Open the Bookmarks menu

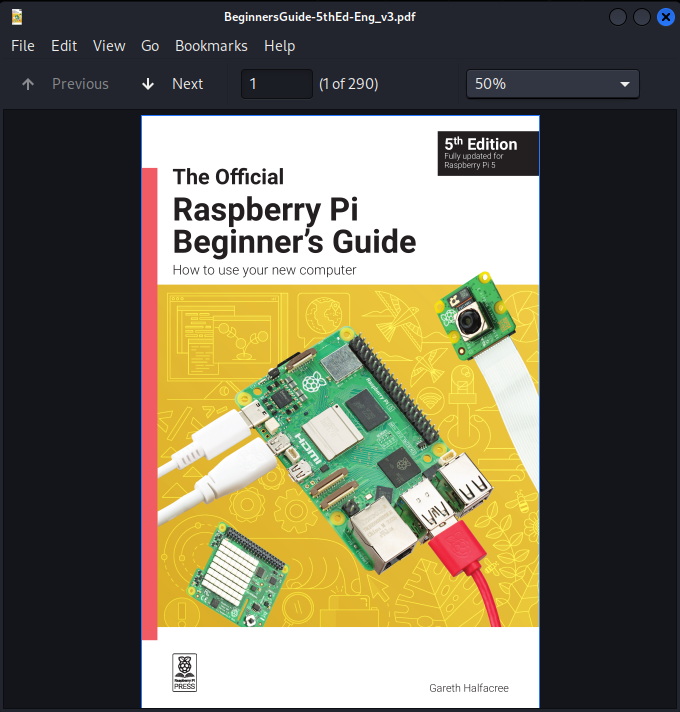(211, 46)
